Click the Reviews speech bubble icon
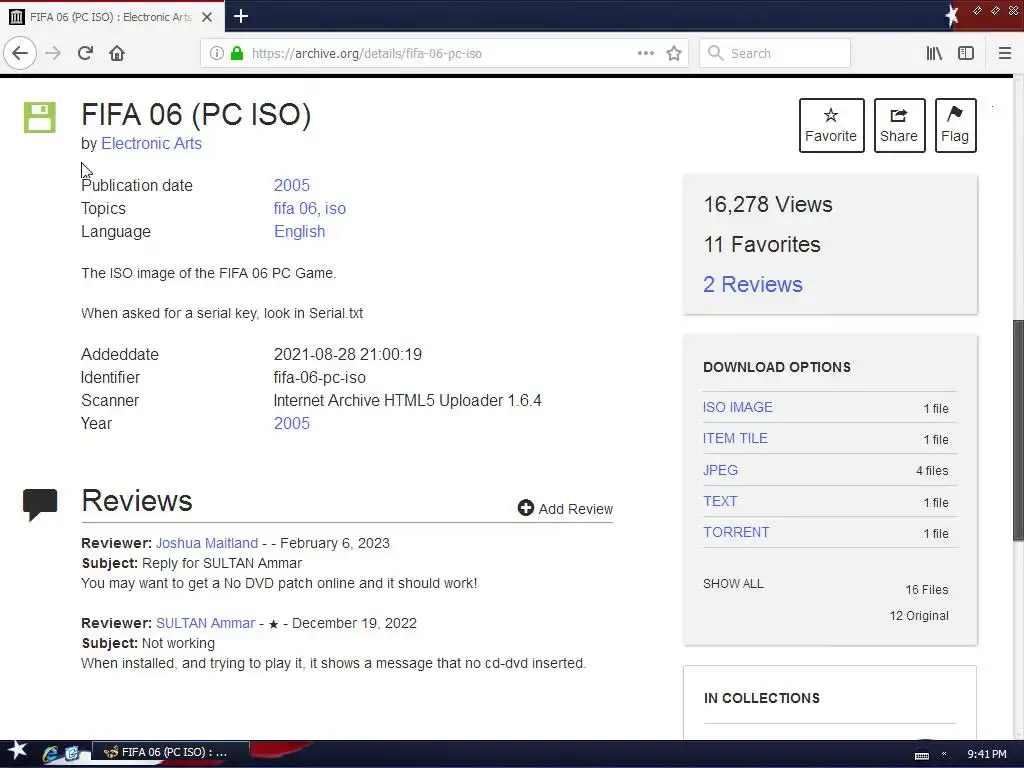Screen dimensions: 1024x768 click(40, 504)
